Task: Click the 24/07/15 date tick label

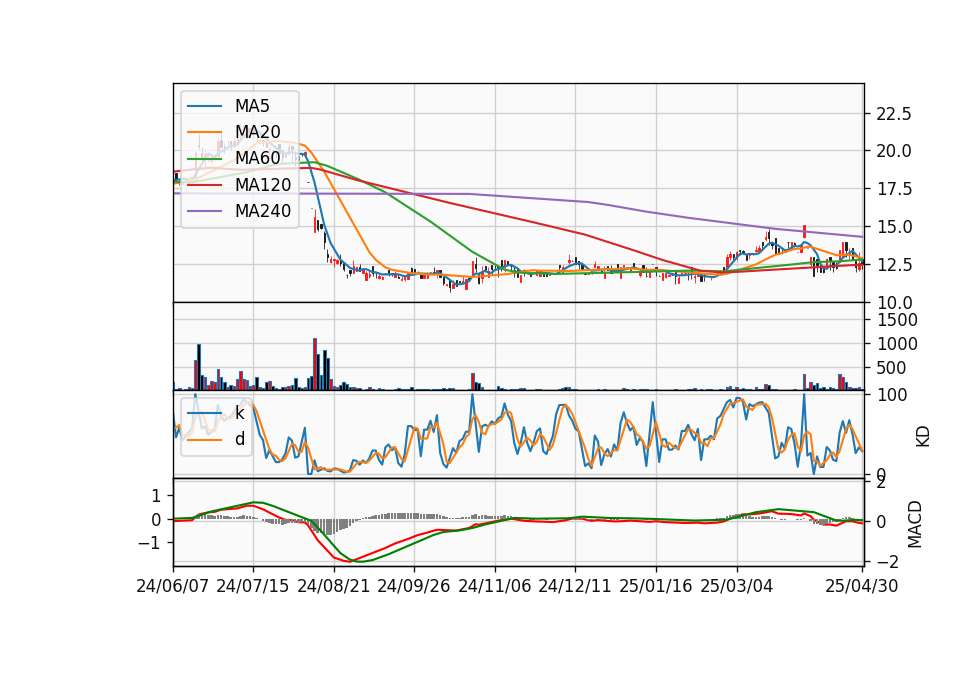Action: pos(253,586)
